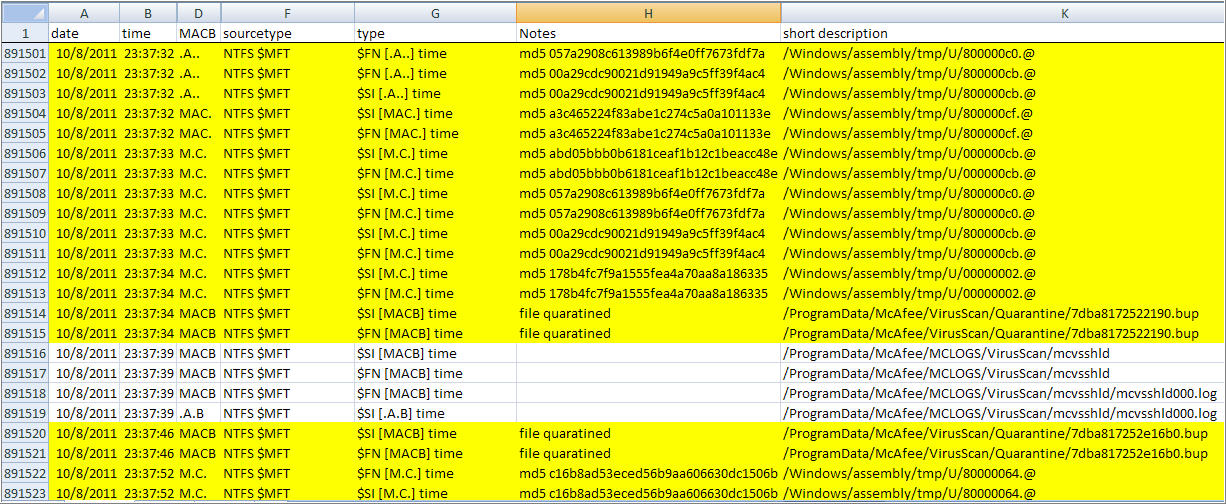1226x504 pixels.
Task: Click the "time" header cell
Action: [x=148, y=33]
